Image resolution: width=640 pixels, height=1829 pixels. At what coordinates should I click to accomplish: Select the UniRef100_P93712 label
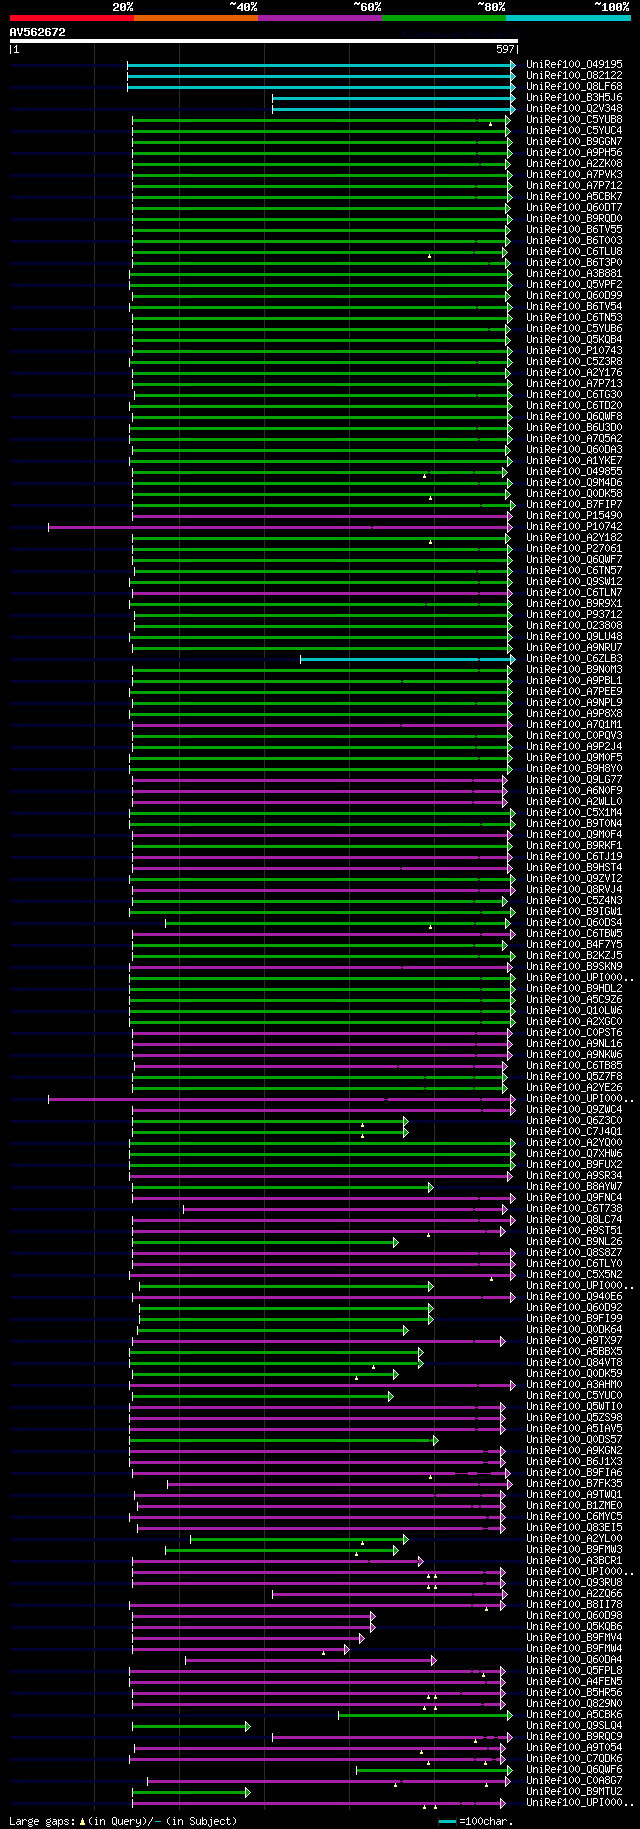tap(574, 614)
